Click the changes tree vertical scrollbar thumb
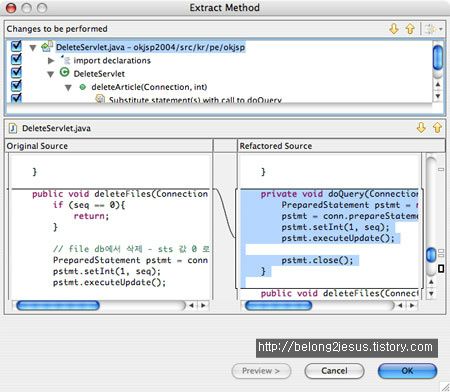This screenshot has width=450, height=392. click(x=438, y=58)
